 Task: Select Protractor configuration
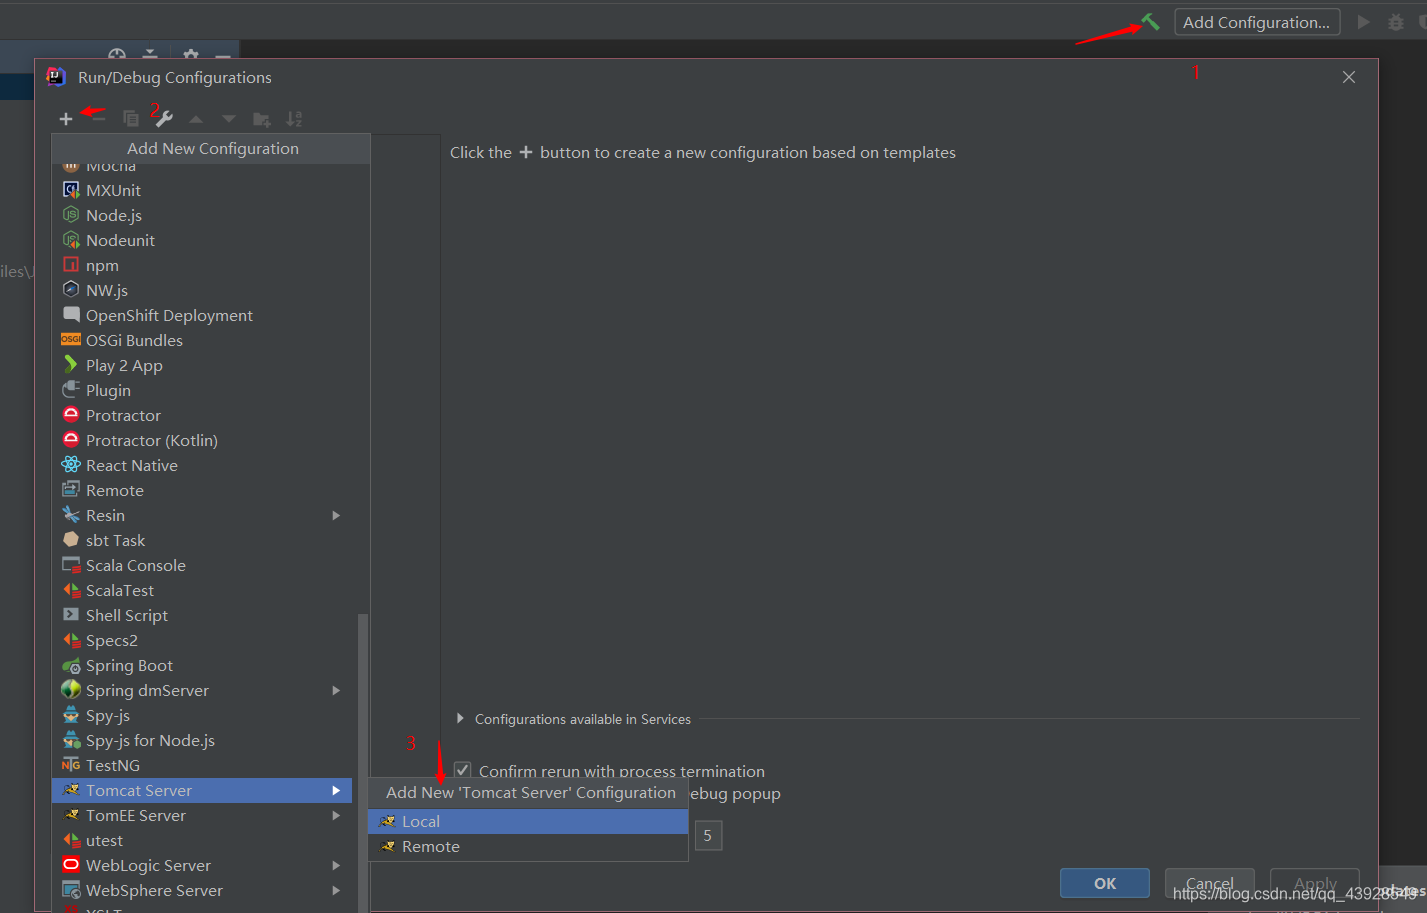(x=202, y=415)
